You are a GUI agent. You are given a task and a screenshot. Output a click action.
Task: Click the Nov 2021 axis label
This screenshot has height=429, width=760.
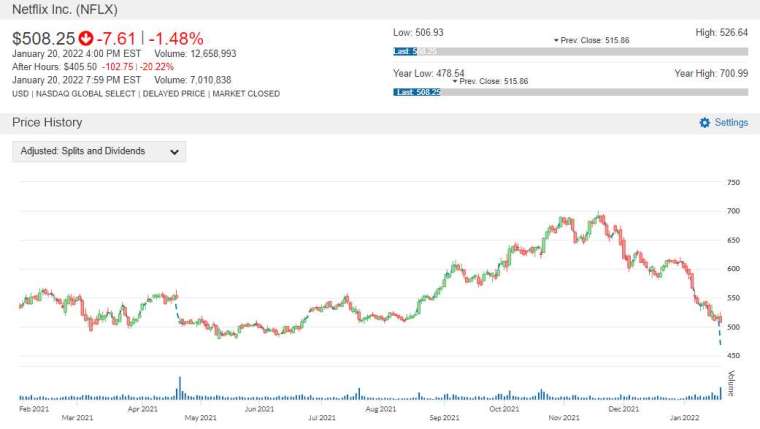[564, 417]
